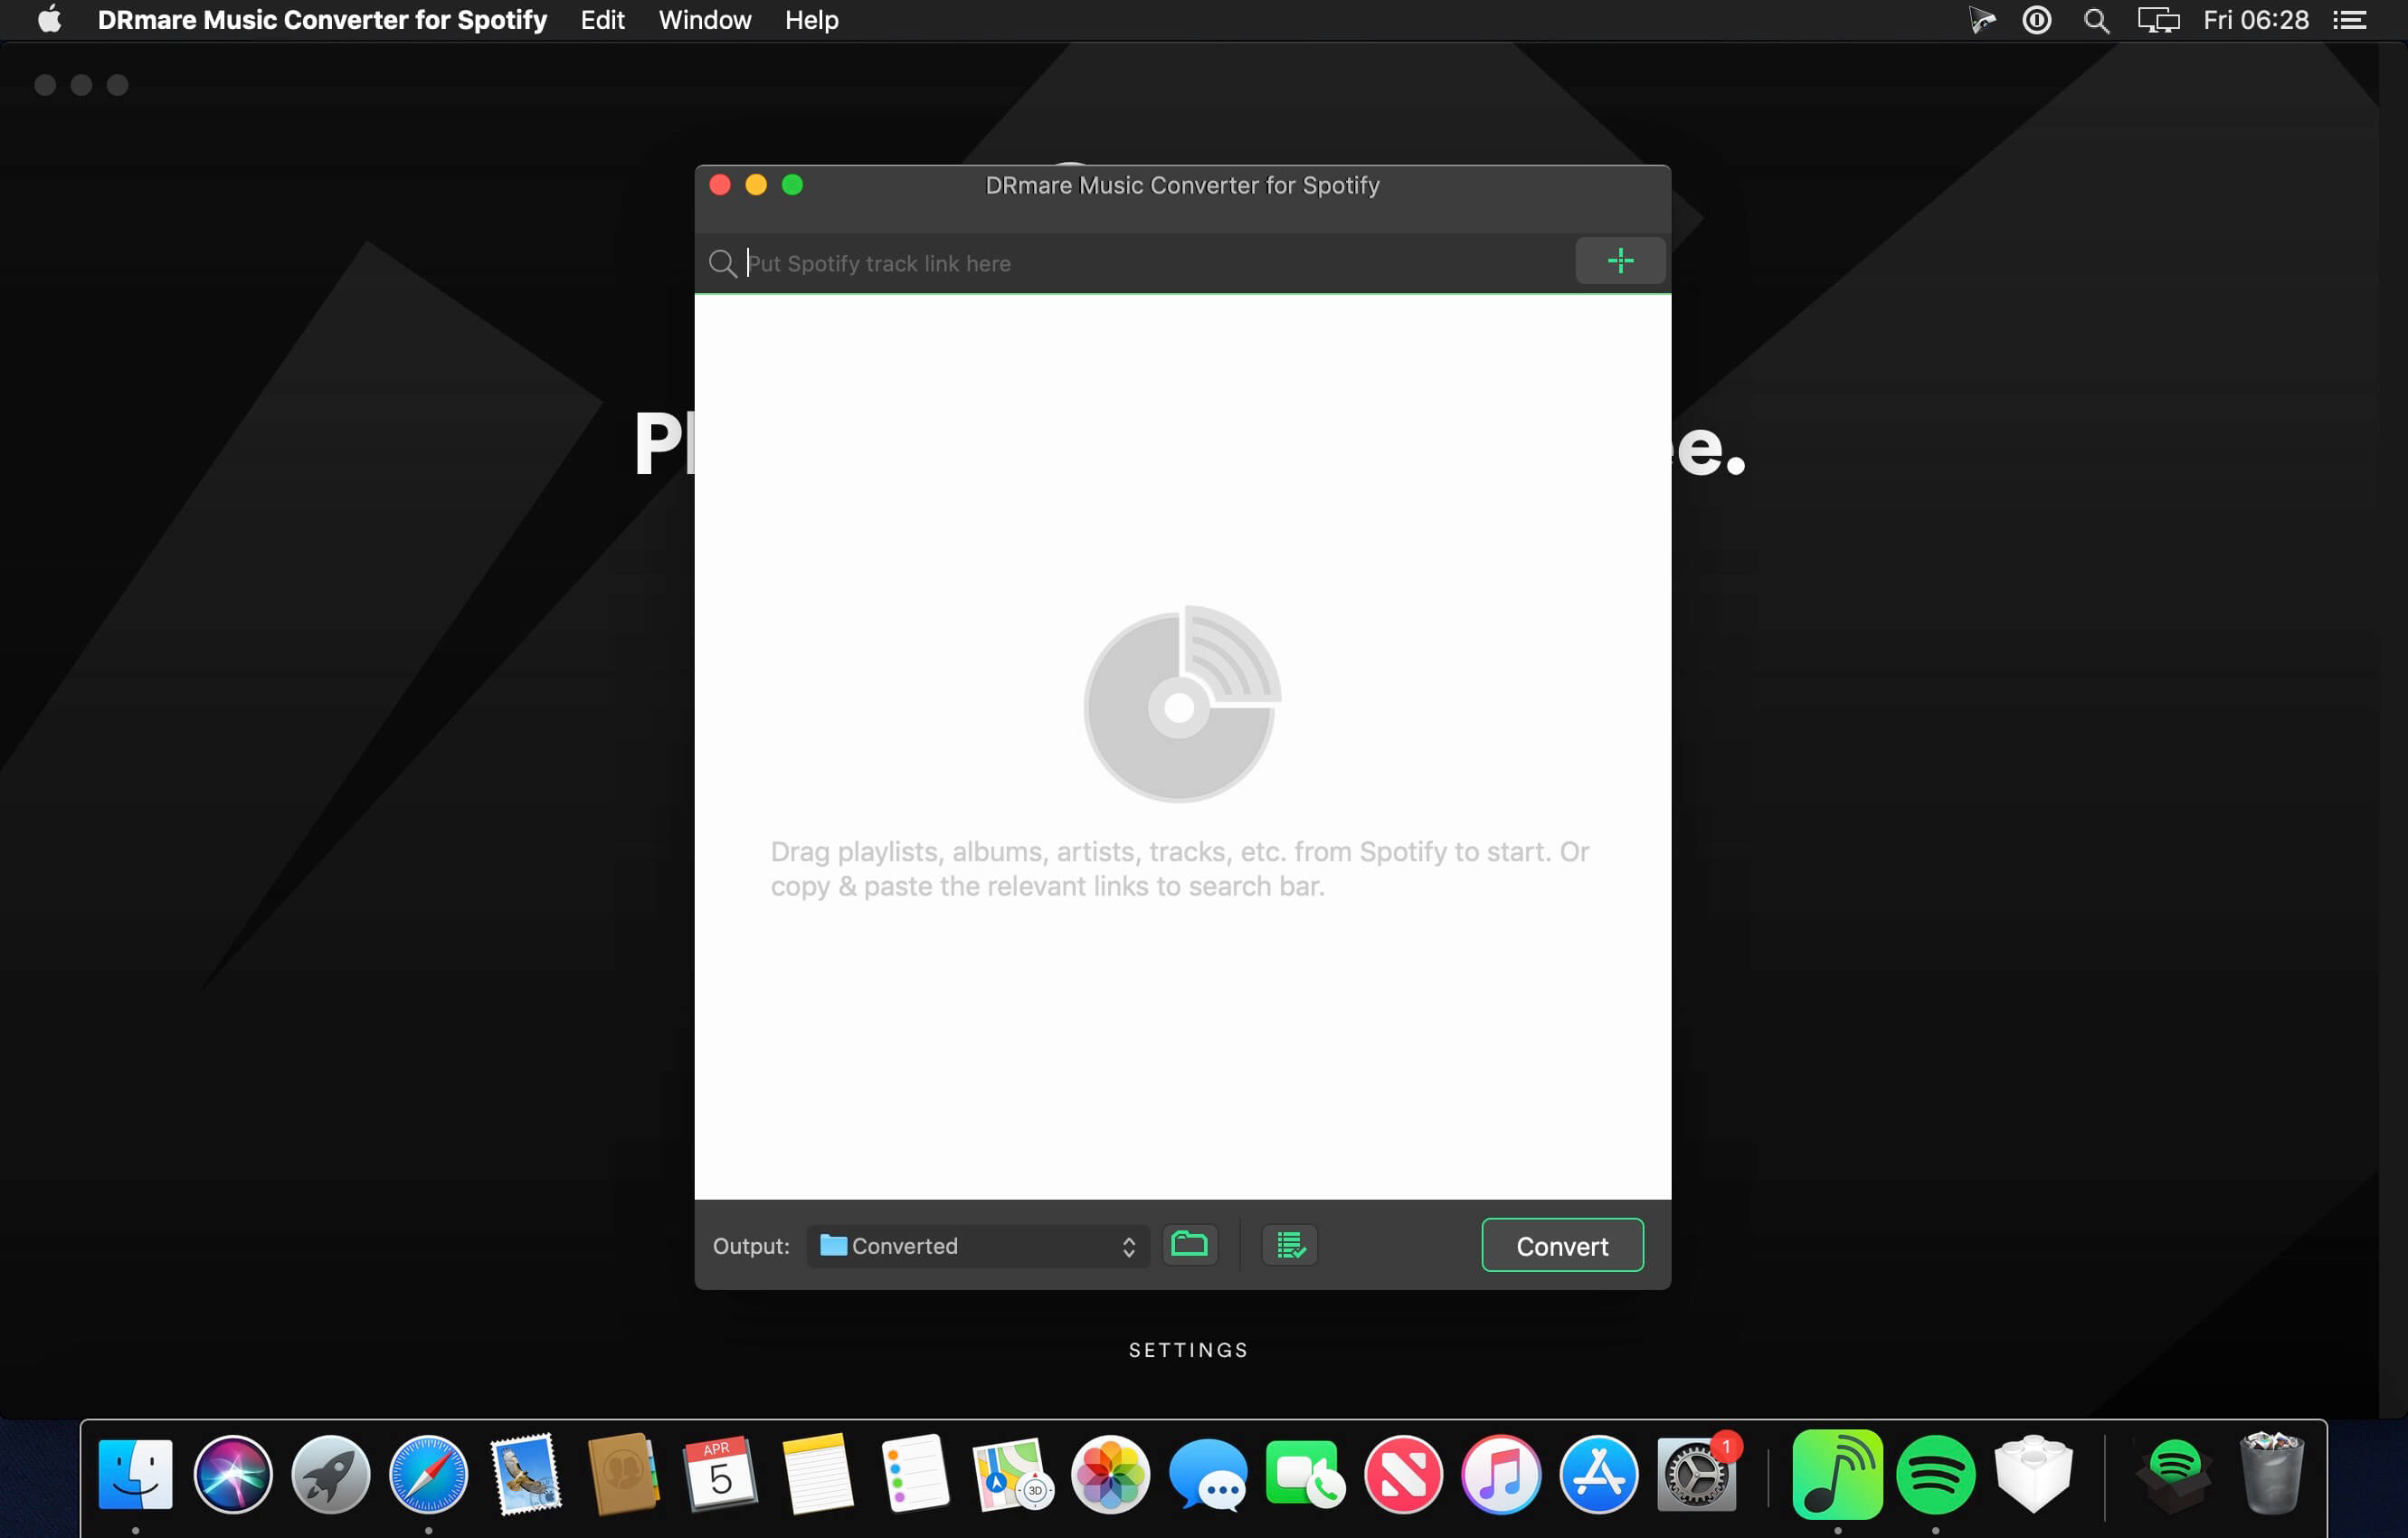Open the Trash in the Dock
This screenshot has width=2408, height=1538.
point(2271,1474)
